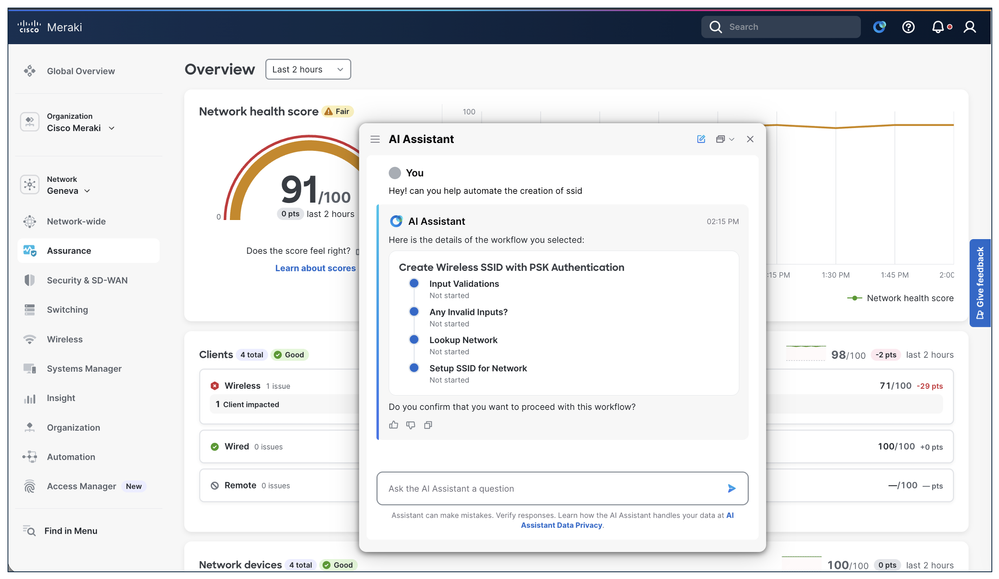Select Switching in the sidebar
The width and height of the screenshot is (999, 579).
(x=67, y=310)
